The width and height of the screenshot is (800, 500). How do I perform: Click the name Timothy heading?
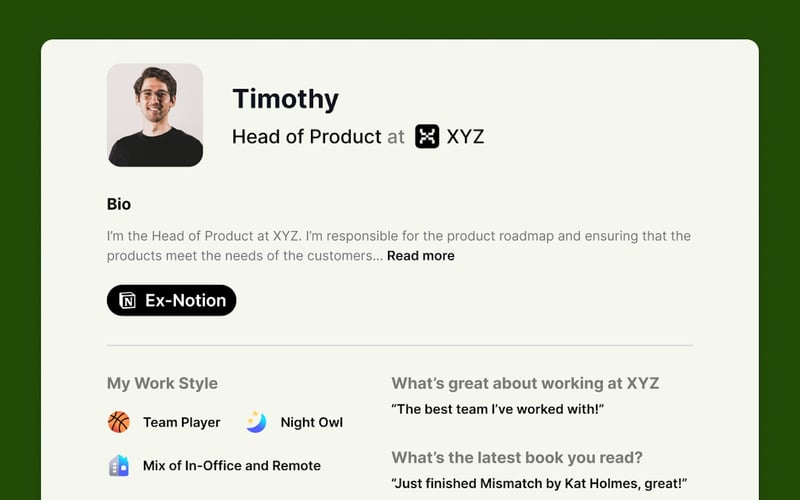tap(285, 99)
